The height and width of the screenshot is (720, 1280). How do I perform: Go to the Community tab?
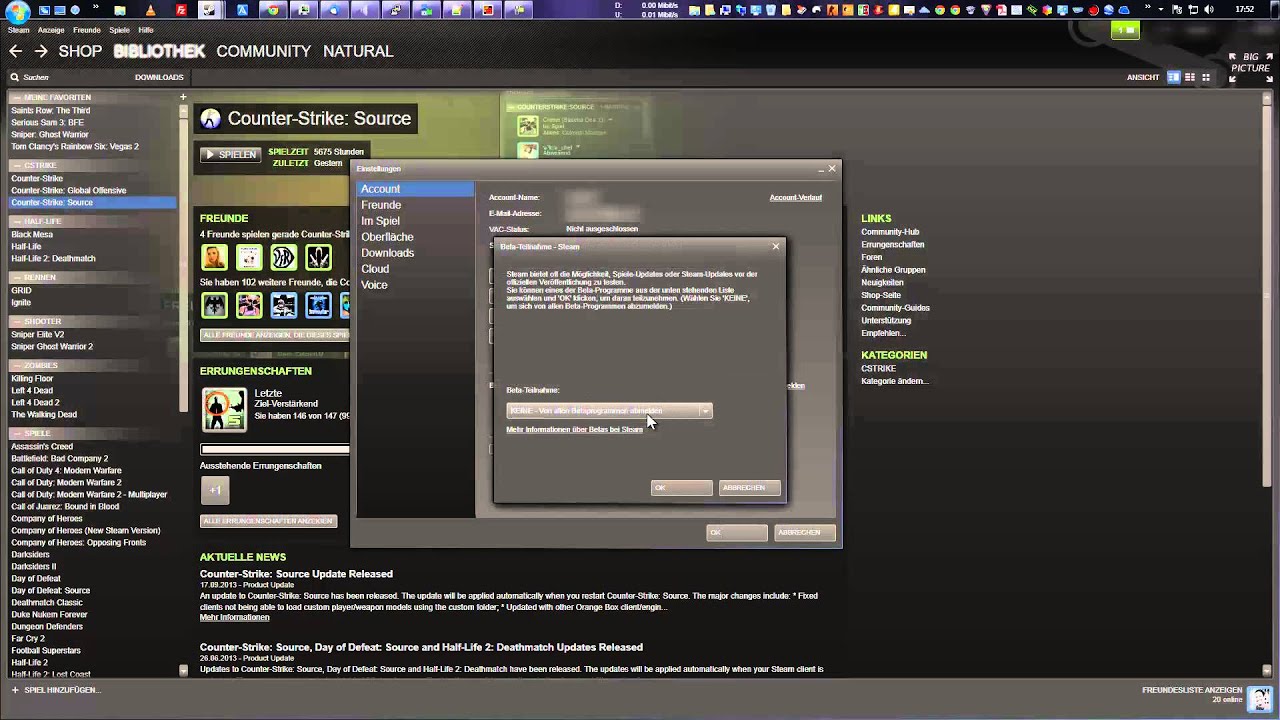click(263, 51)
